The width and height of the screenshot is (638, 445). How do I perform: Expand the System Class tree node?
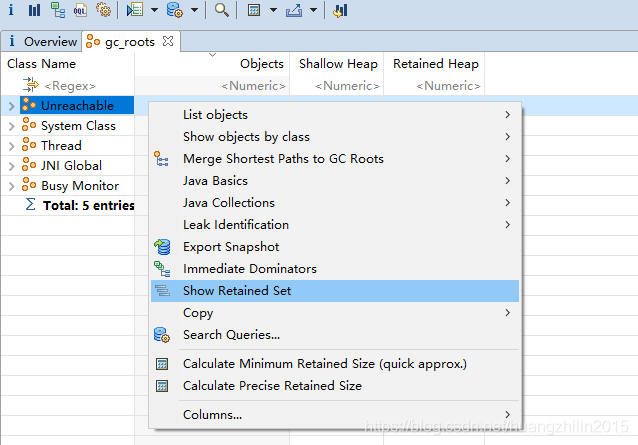(11, 126)
